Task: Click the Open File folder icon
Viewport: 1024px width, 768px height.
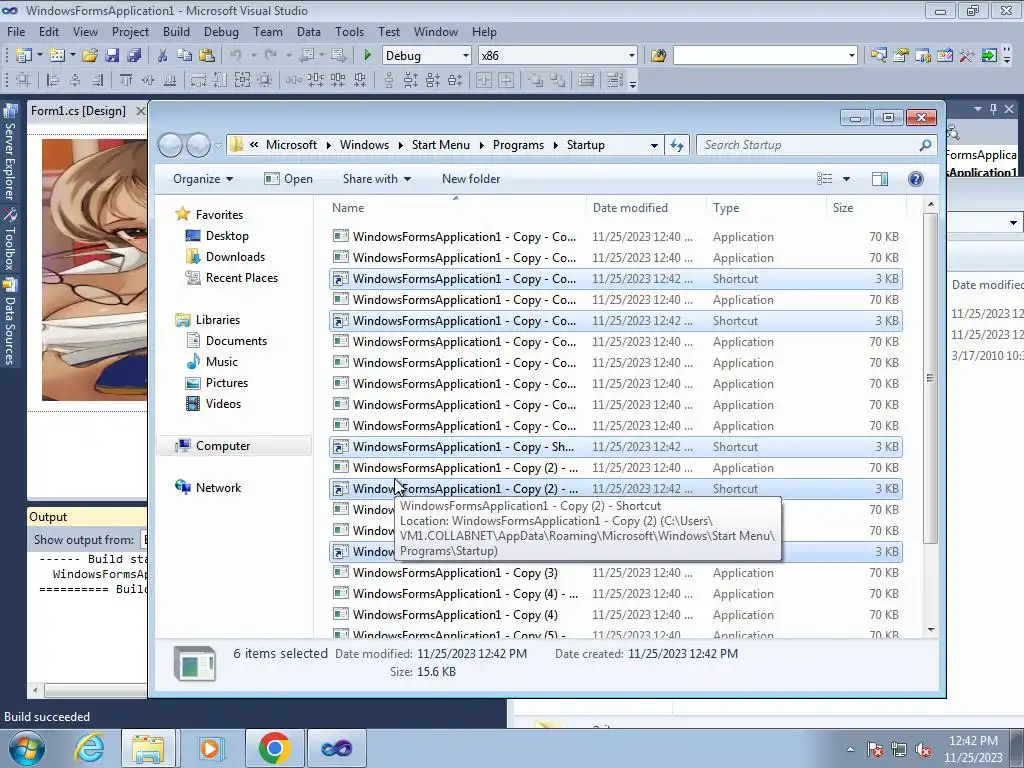Action: coord(90,56)
